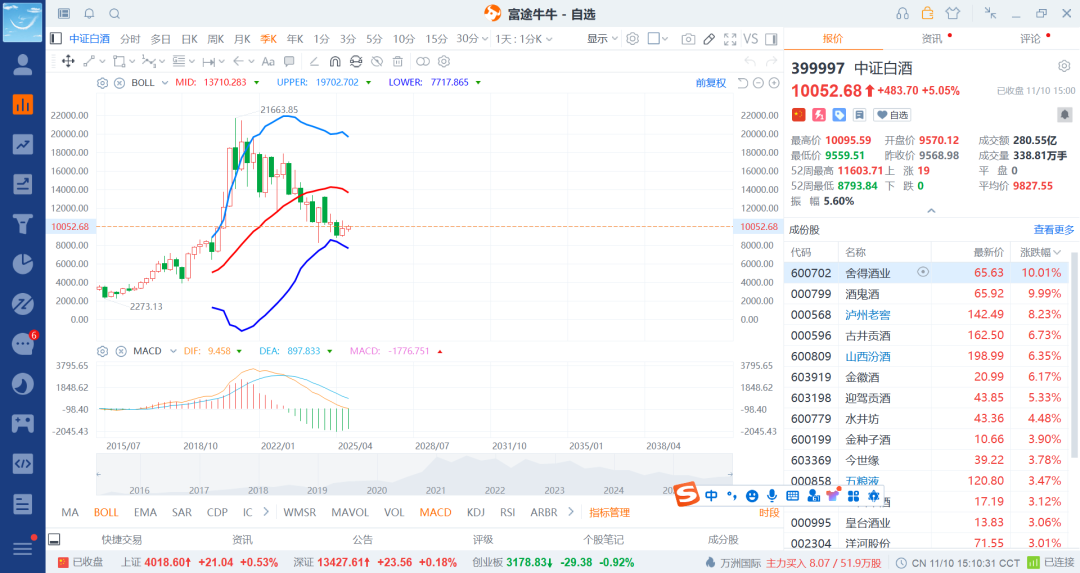Toggle the linked circles sync tool
Screen dimensions: 1080x573
[423, 61]
